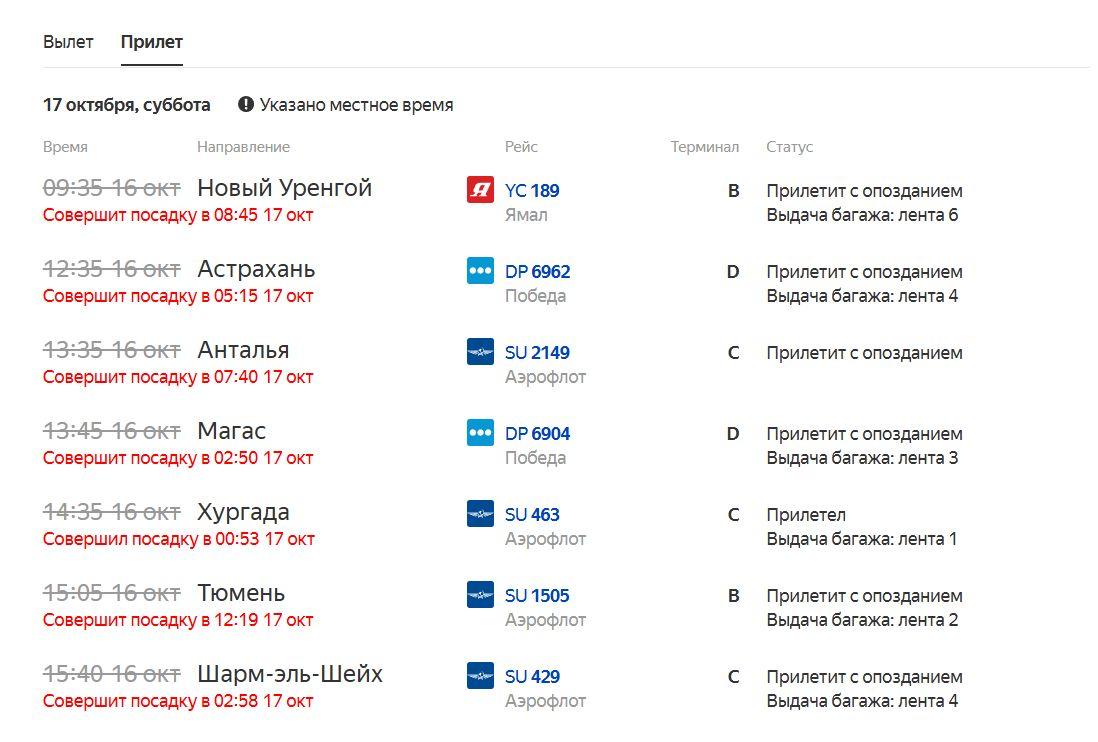The height and width of the screenshot is (742, 1098).
Task: Click red text landing at 05:15 17 окт
Action: pyautogui.click(x=178, y=296)
